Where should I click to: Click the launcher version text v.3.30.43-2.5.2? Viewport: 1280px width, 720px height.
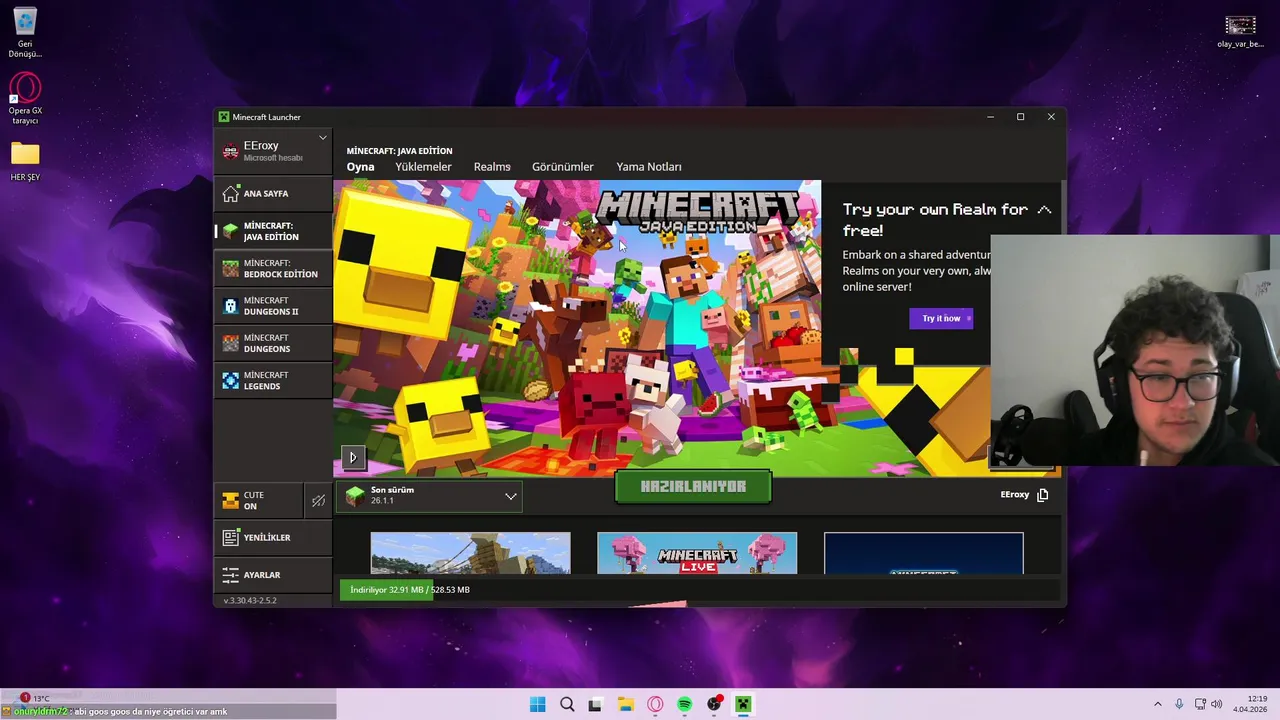(250, 600)
